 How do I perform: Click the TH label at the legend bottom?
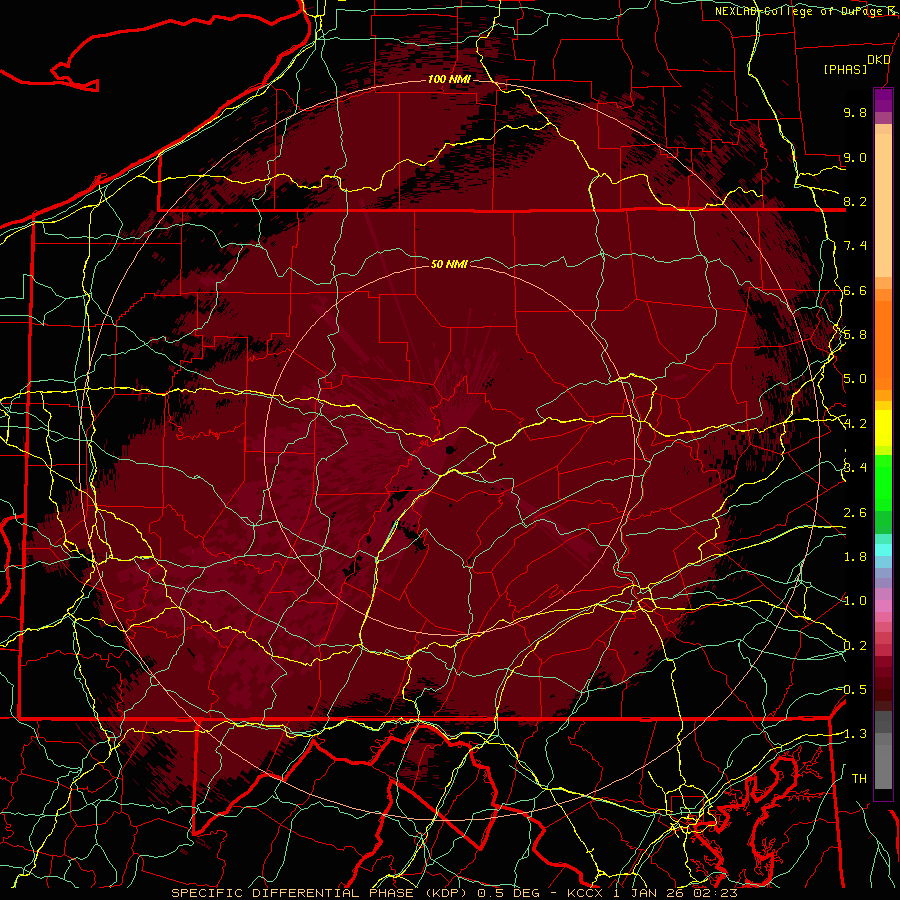[x=859, y=779]
